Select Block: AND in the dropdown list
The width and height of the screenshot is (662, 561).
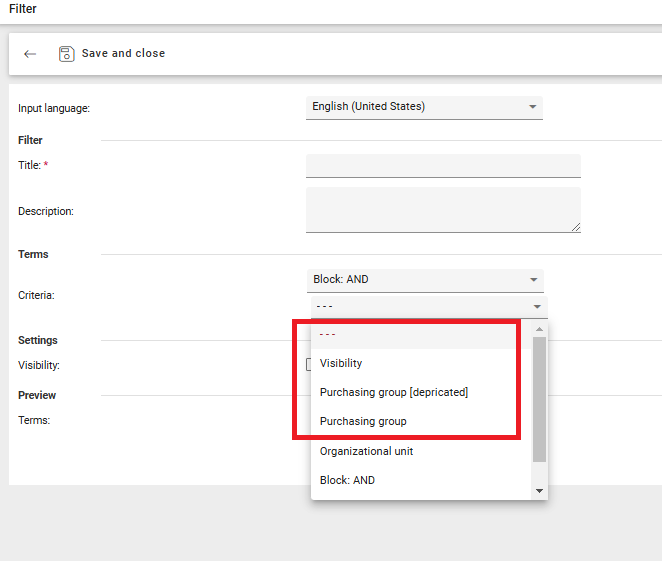click(347, 480)
